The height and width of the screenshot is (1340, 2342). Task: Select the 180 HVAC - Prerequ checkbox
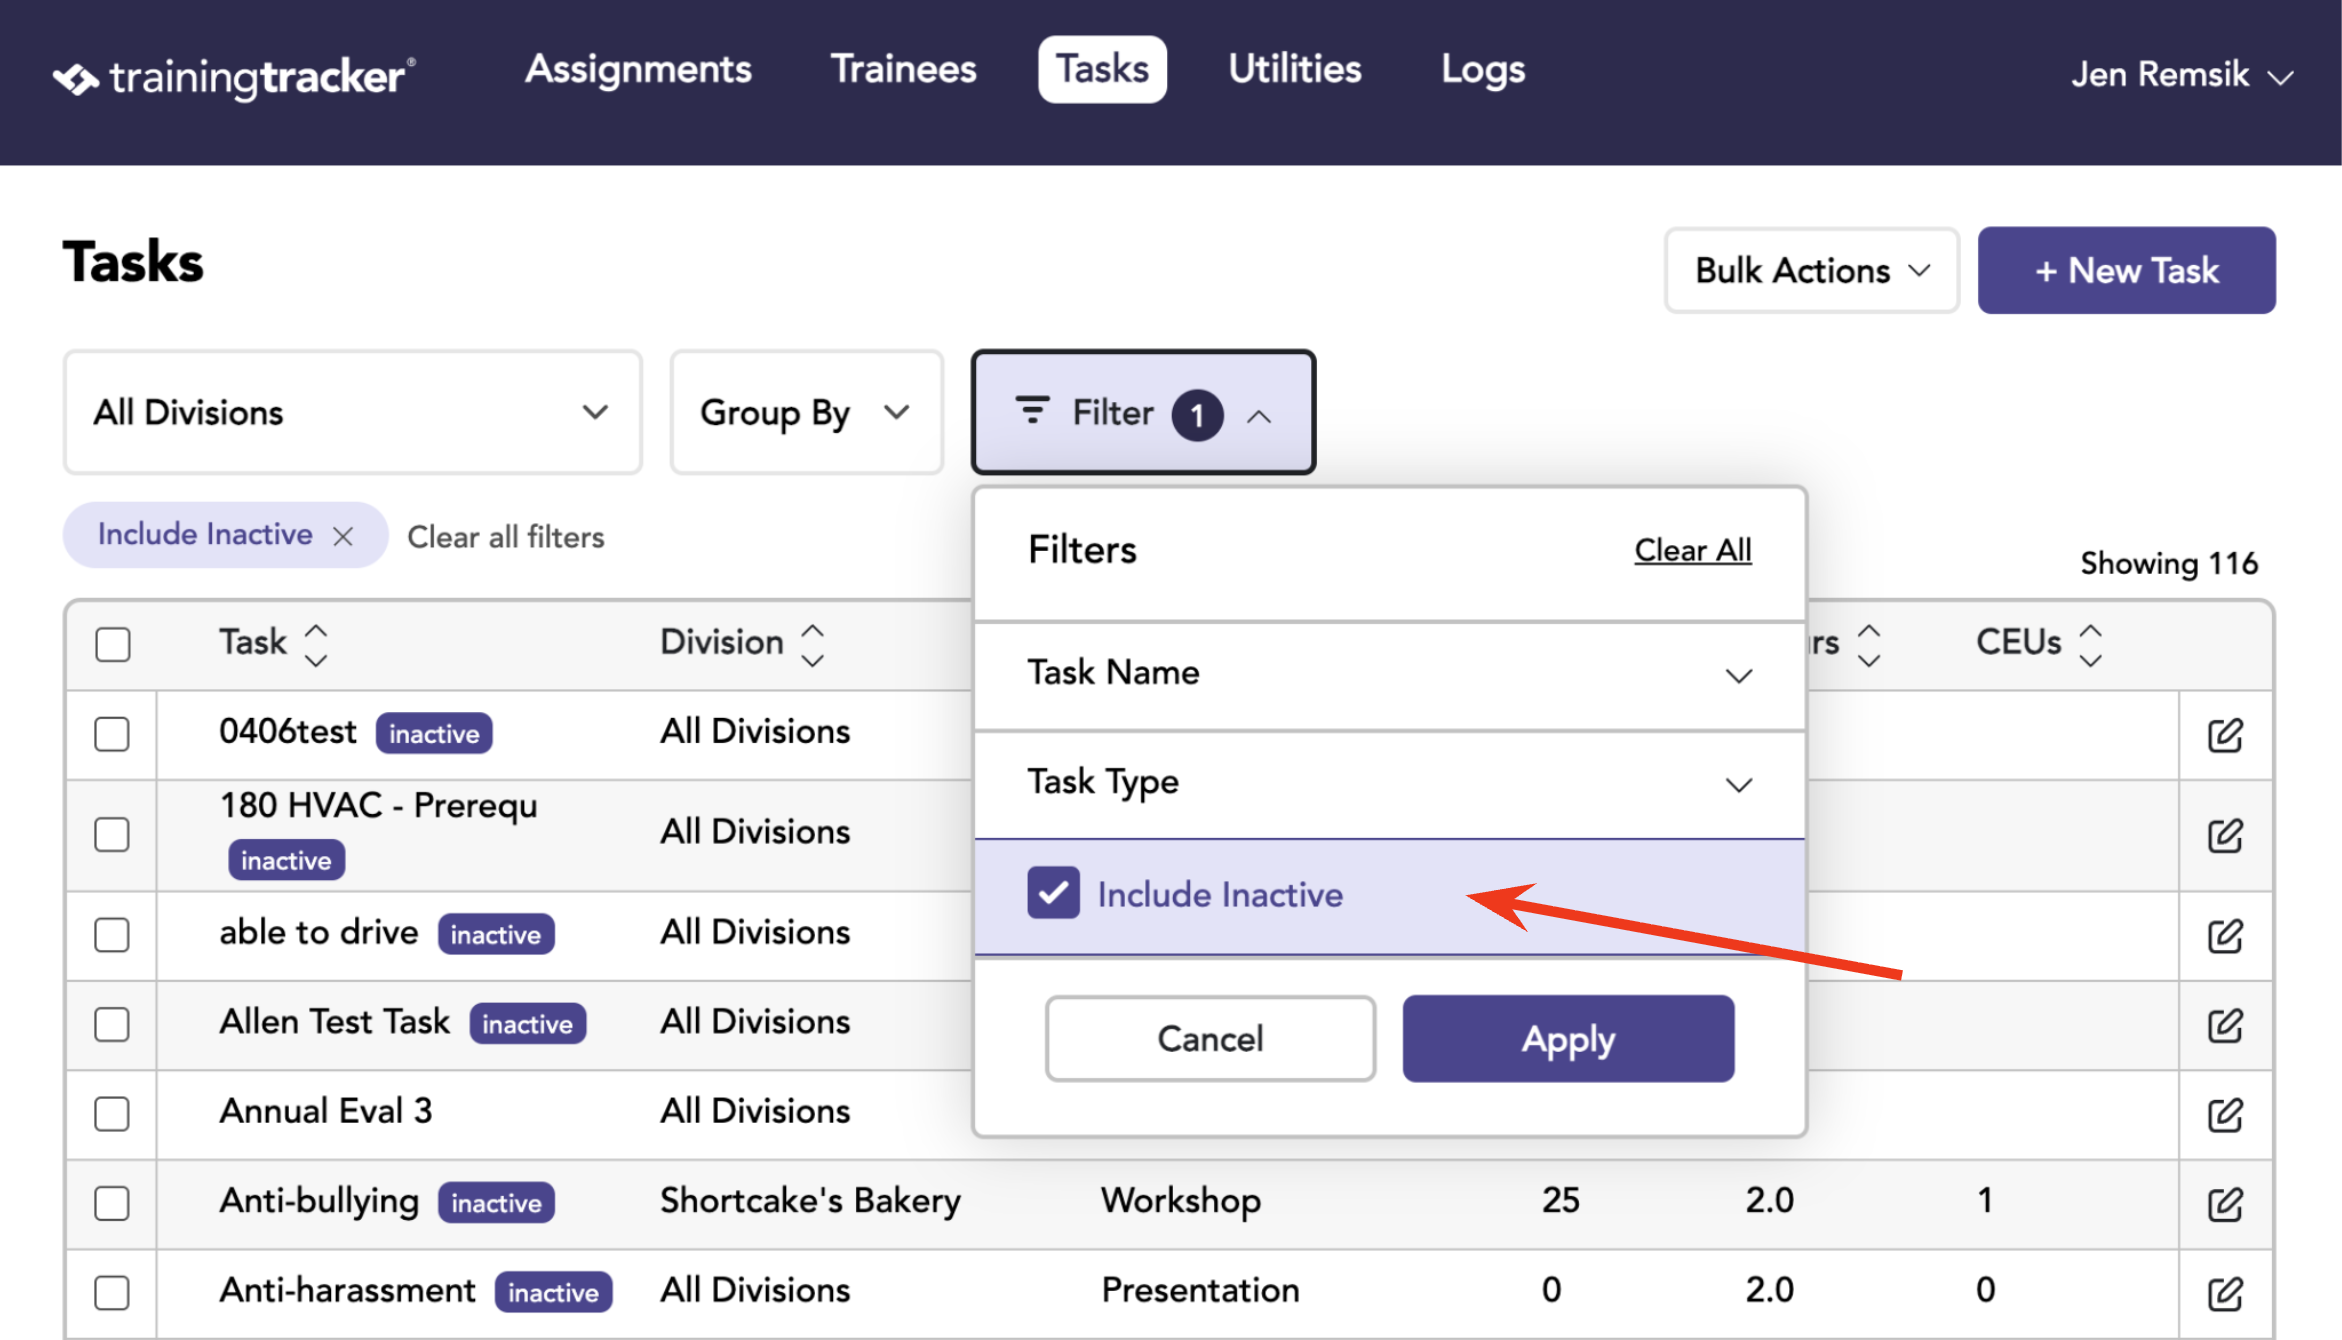pos(112,833)
